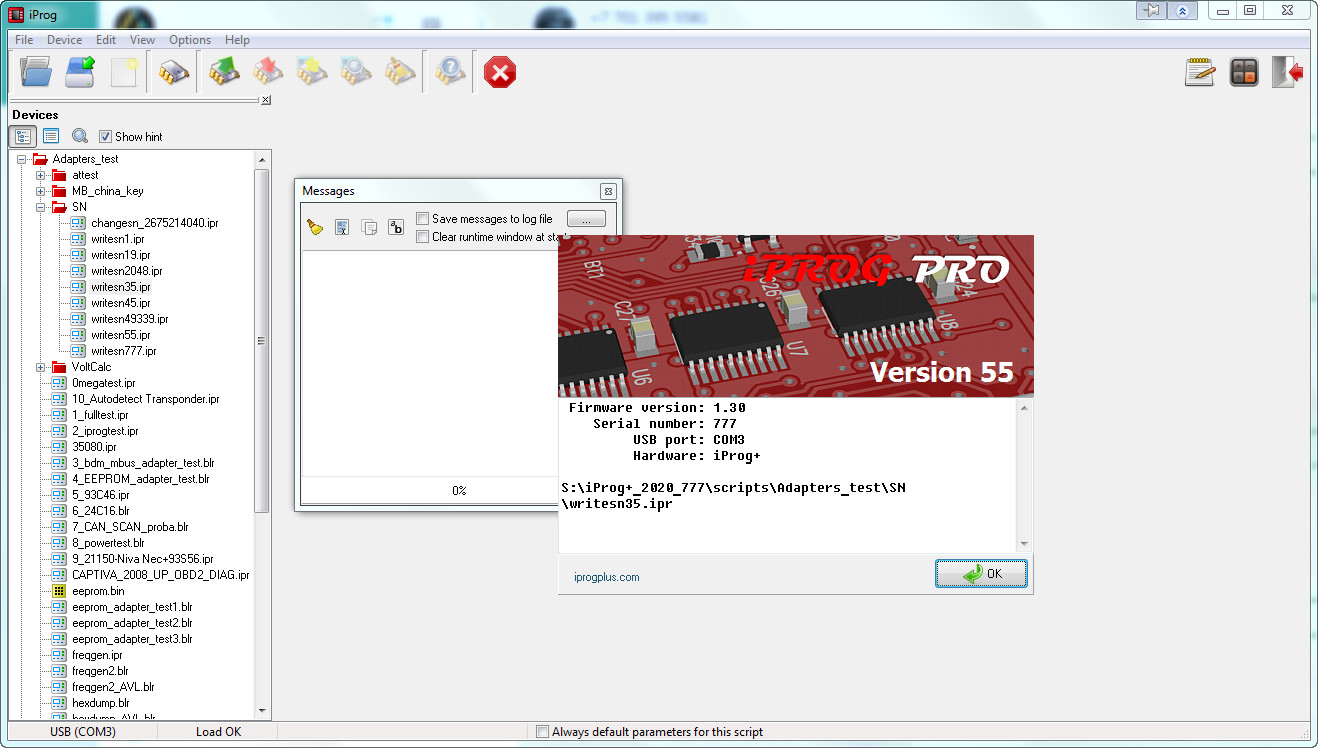Image resolution: width=1318 pixels, height=748 pixels.
Task: Click the '...' browse log file button
Action: [x=586, y=219]
